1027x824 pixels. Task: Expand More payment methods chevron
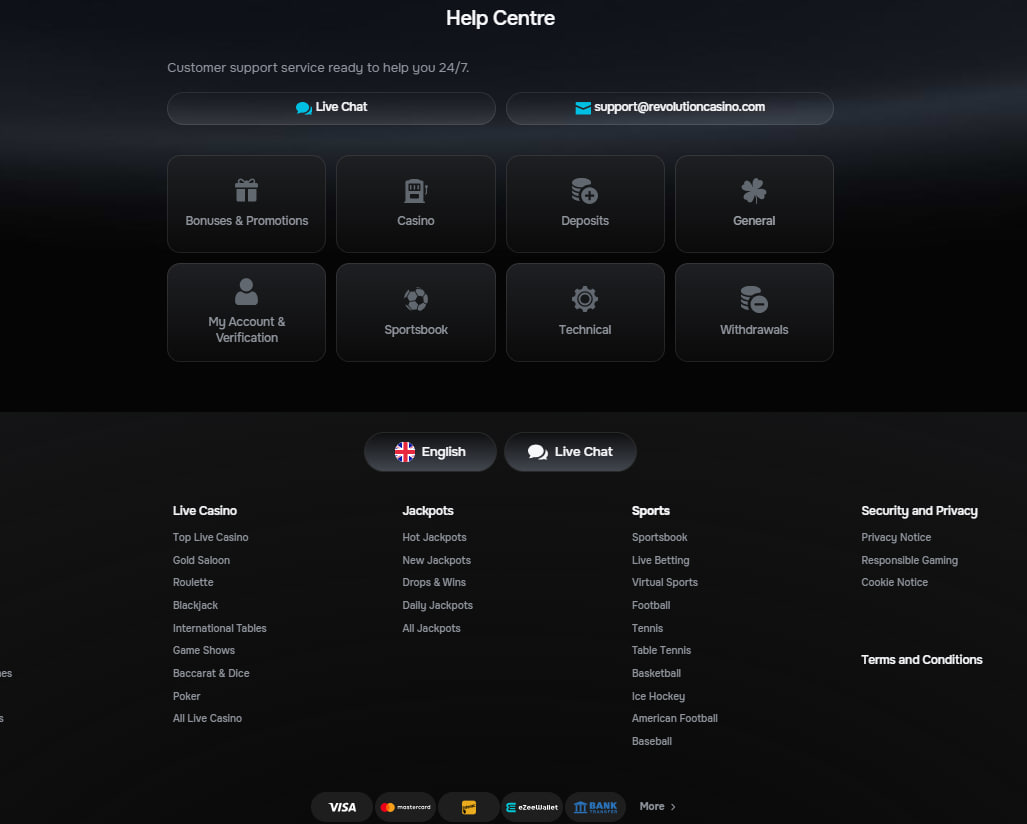point(672,807)
